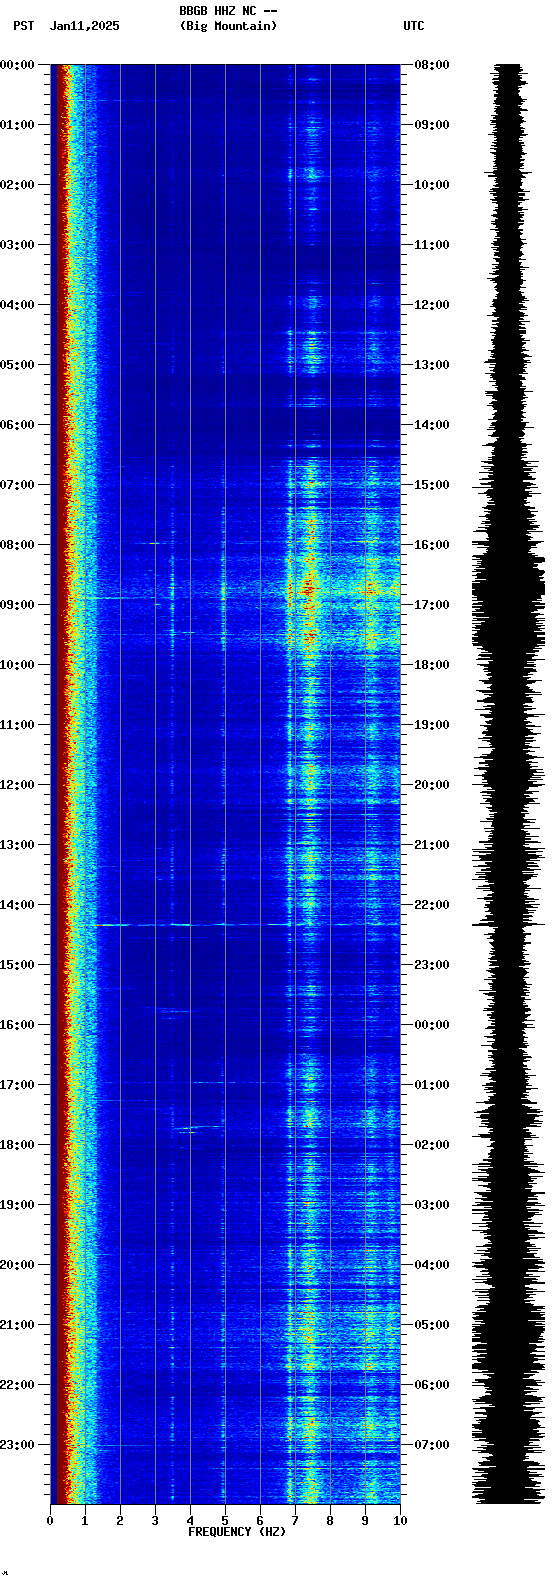
Task: Select the PST time label 09:00
Action: 17,605
